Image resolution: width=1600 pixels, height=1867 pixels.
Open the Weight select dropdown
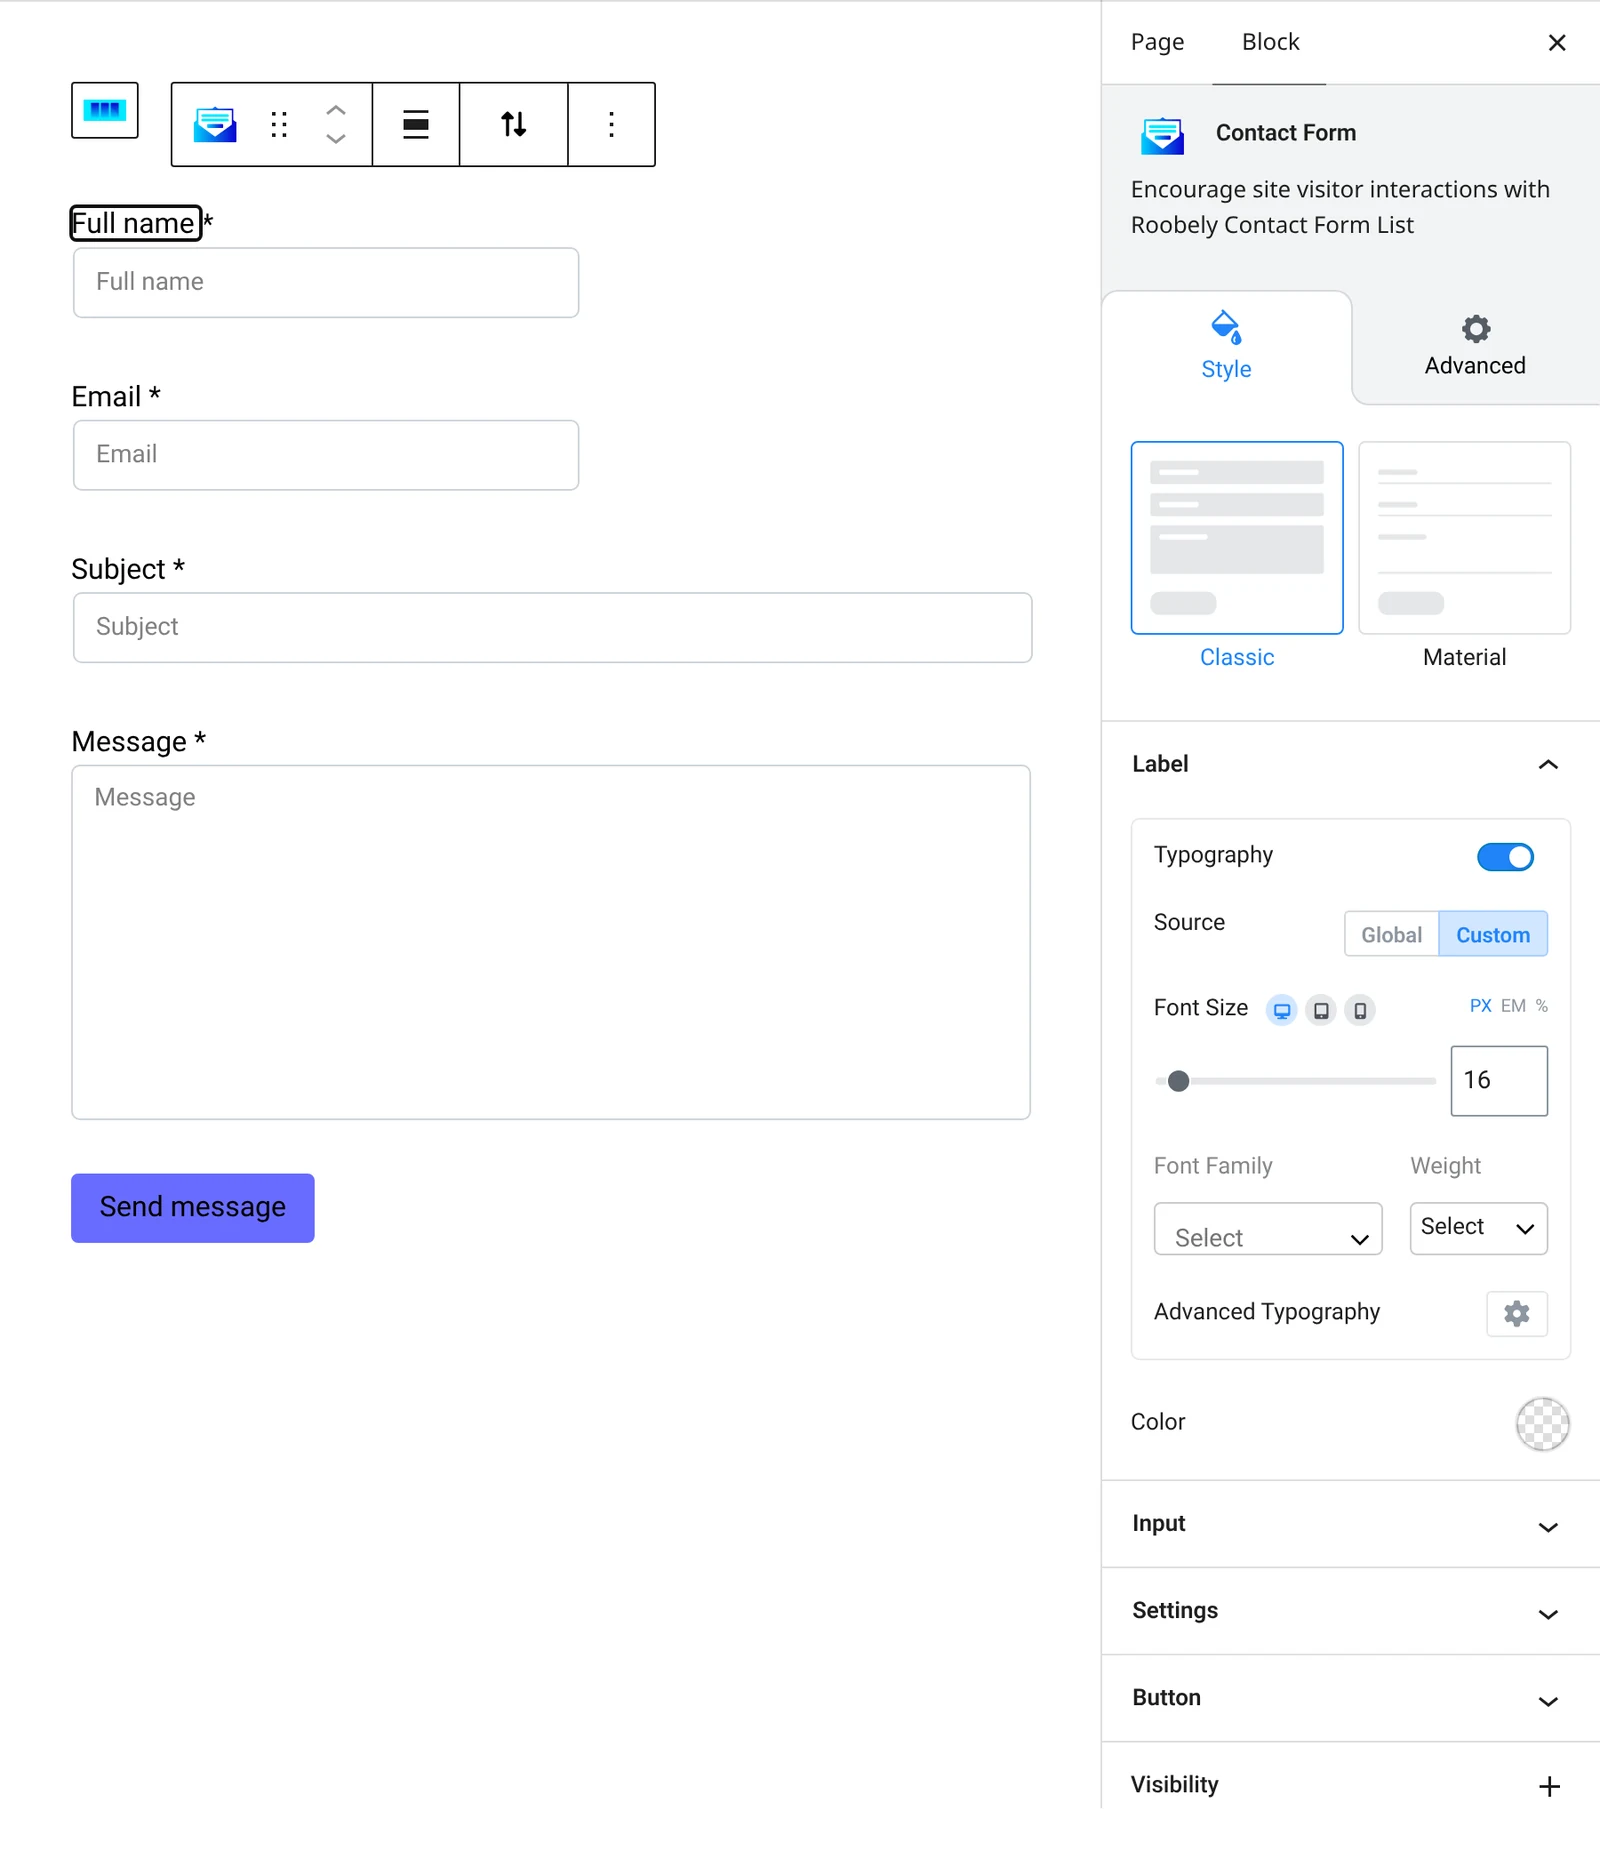tap(1479, 1229)
